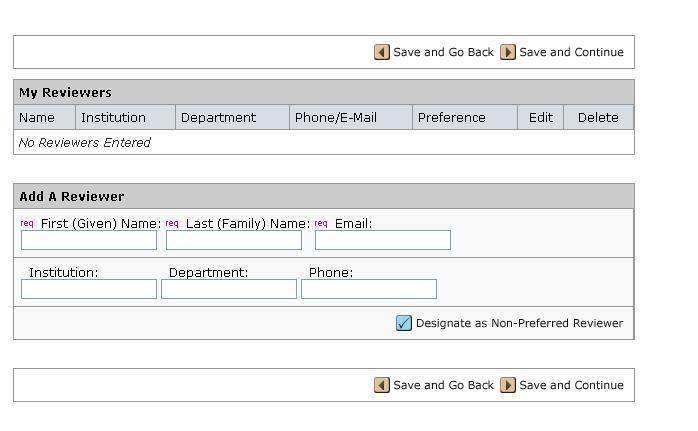Click the Preference column header
The height and width of the screenshot is (431, 698).
click(452, 117)
